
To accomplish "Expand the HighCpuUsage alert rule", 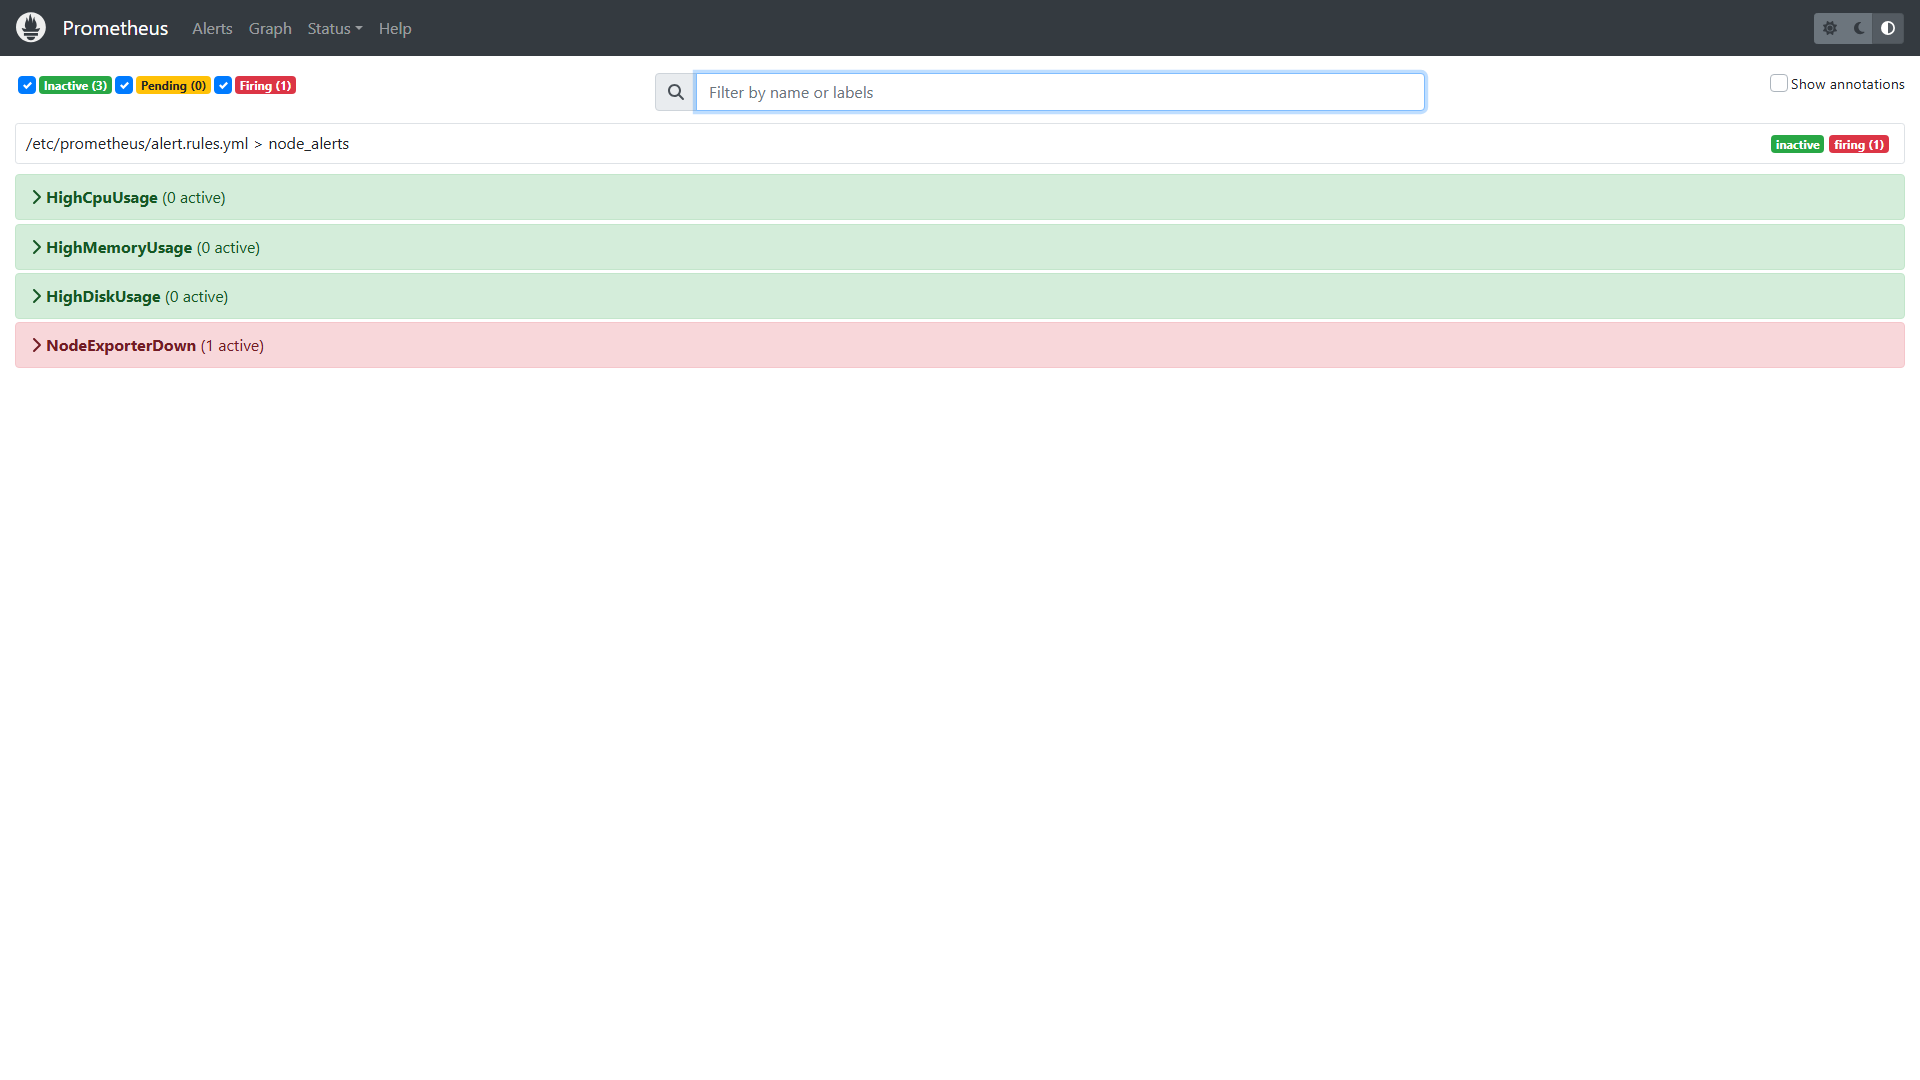I will click(960, 197).
